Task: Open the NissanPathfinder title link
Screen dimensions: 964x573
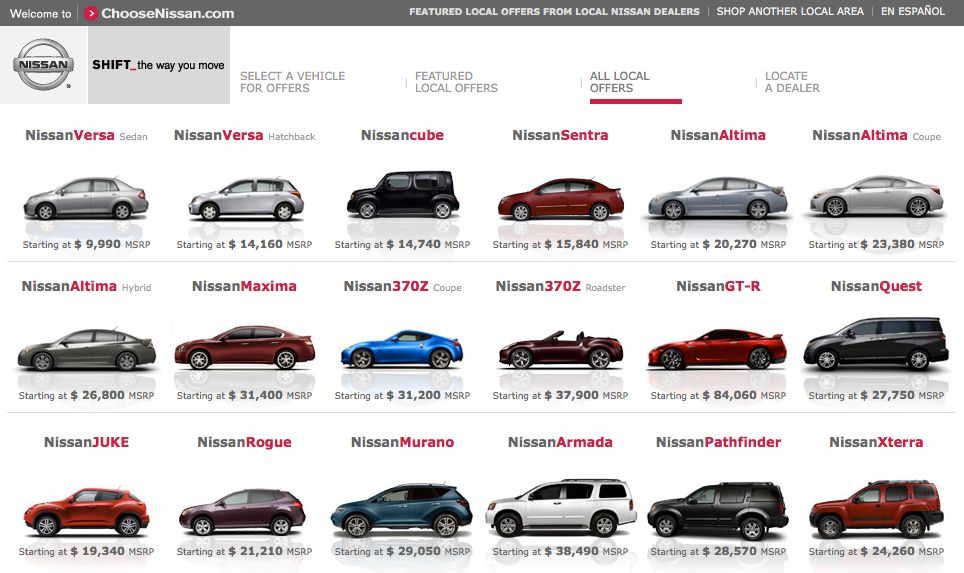Action: pyautogui.click(x=718, y=442)
